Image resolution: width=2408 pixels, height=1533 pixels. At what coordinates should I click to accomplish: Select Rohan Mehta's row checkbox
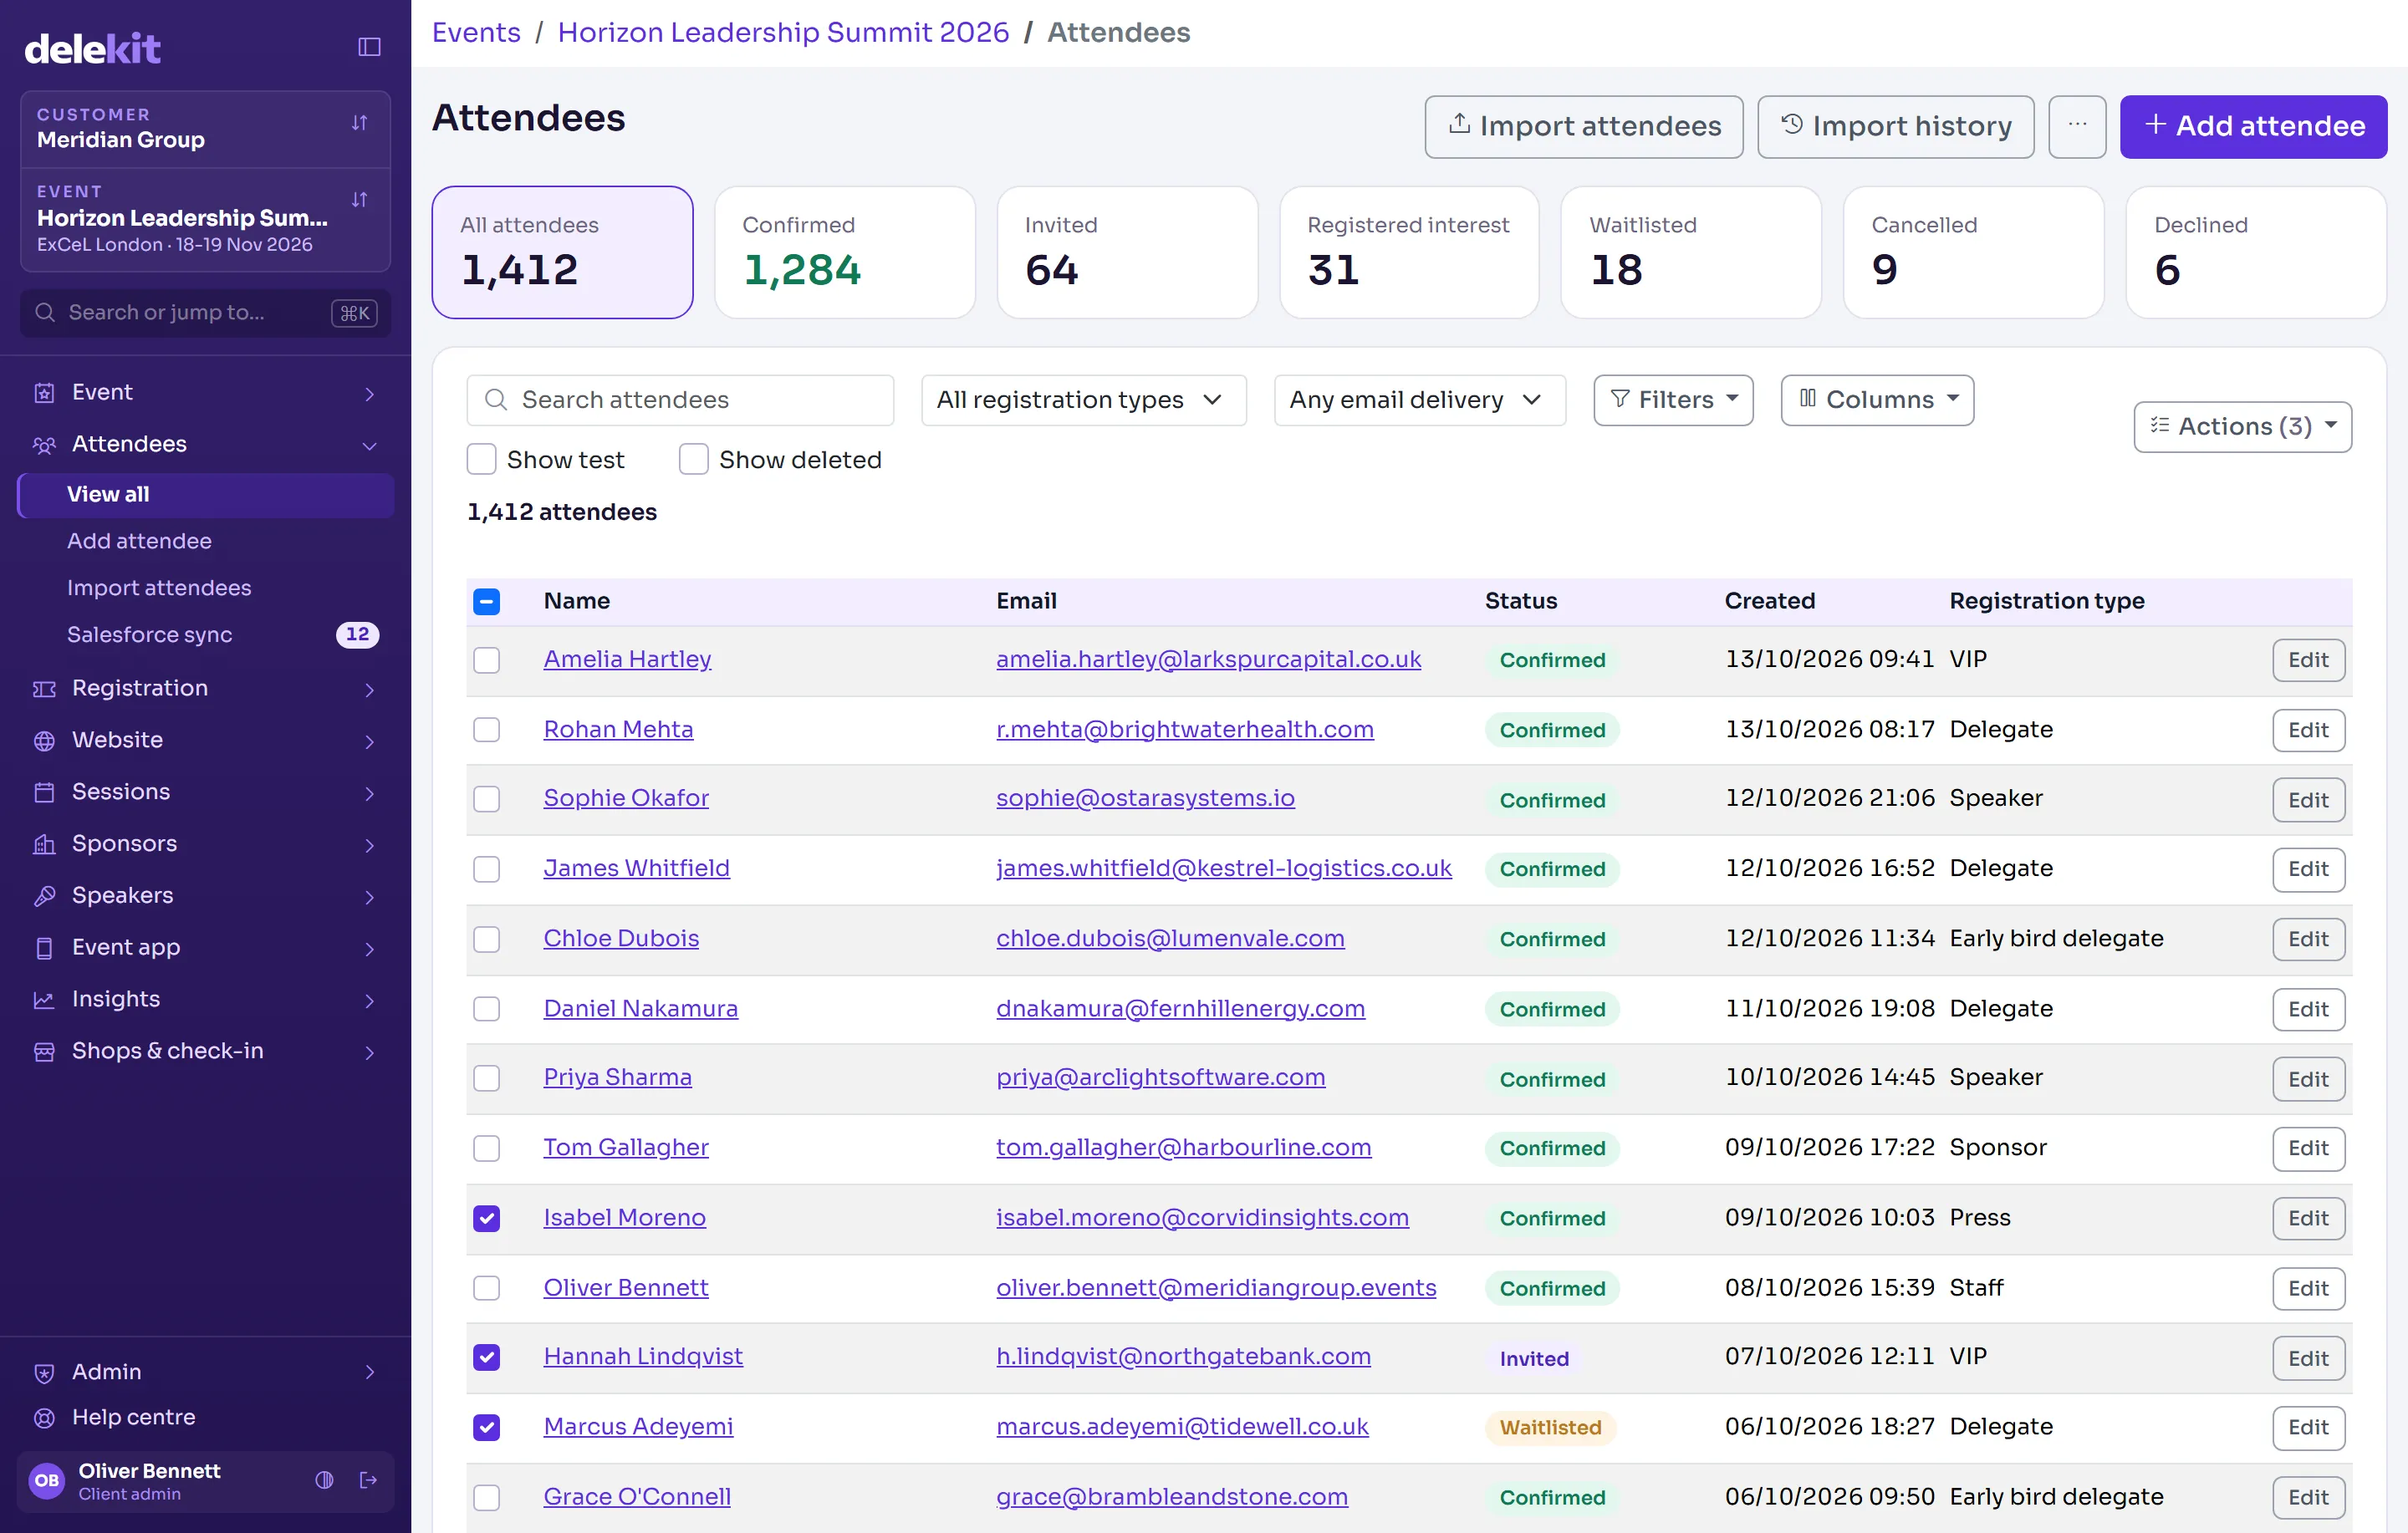(x=487, y=730)
